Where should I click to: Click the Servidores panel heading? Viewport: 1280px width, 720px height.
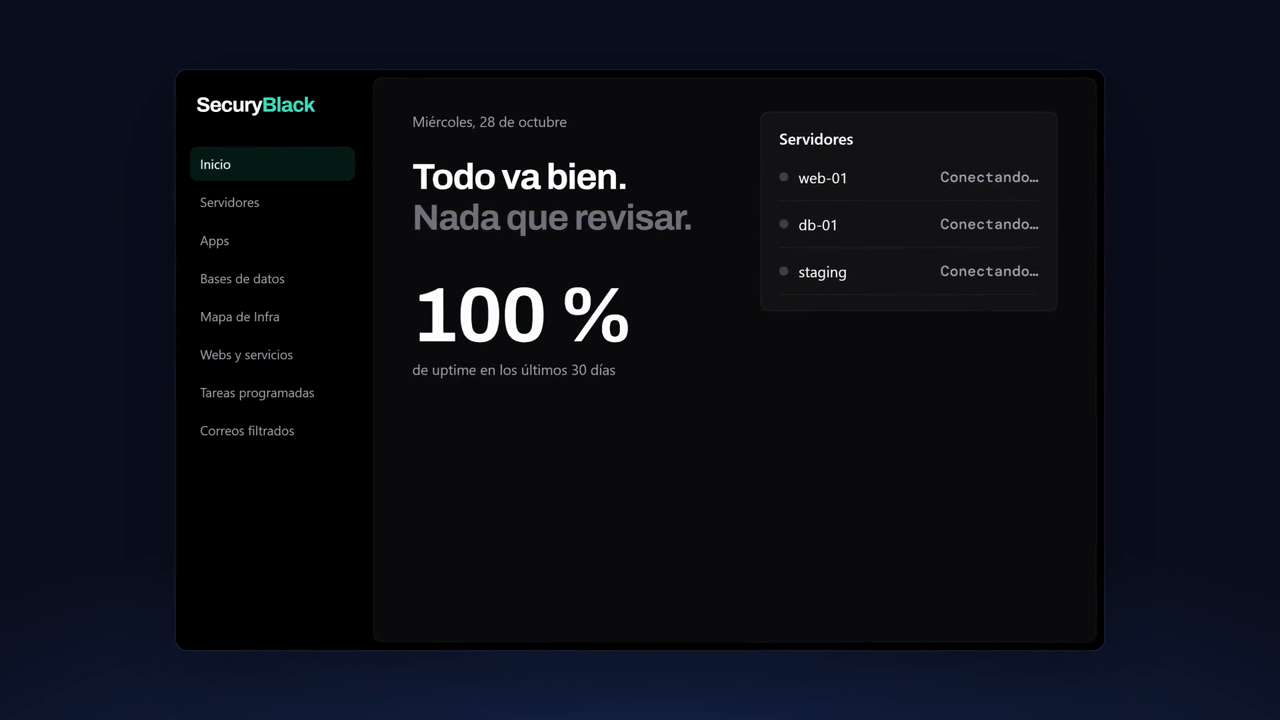coord(816,139)
